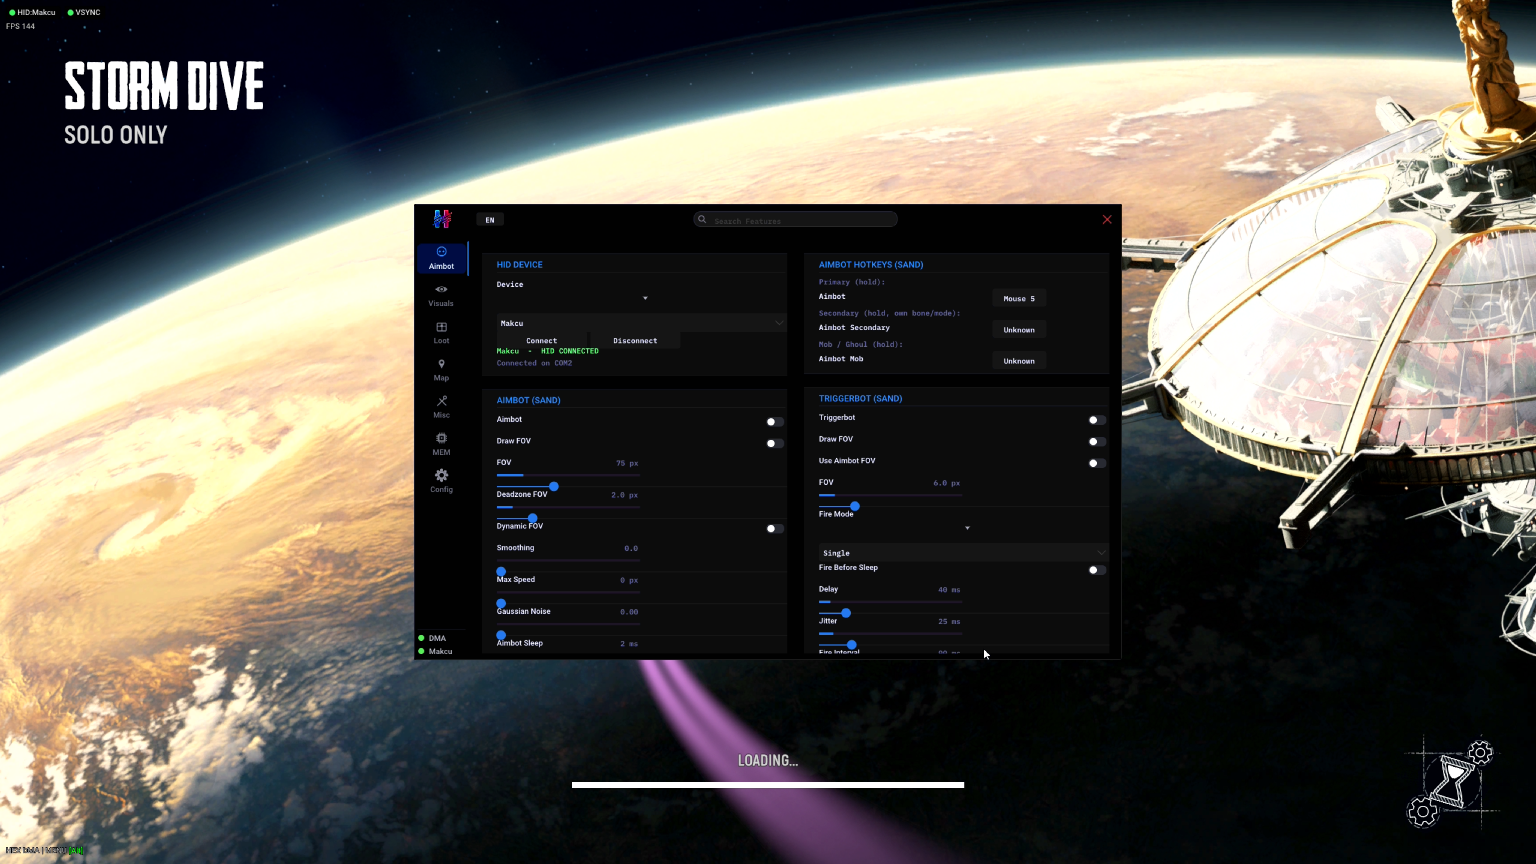Set the Aimbot Secondary hotkey (Unknown)
This screenshot has height=864, width=1536.
1019,329
